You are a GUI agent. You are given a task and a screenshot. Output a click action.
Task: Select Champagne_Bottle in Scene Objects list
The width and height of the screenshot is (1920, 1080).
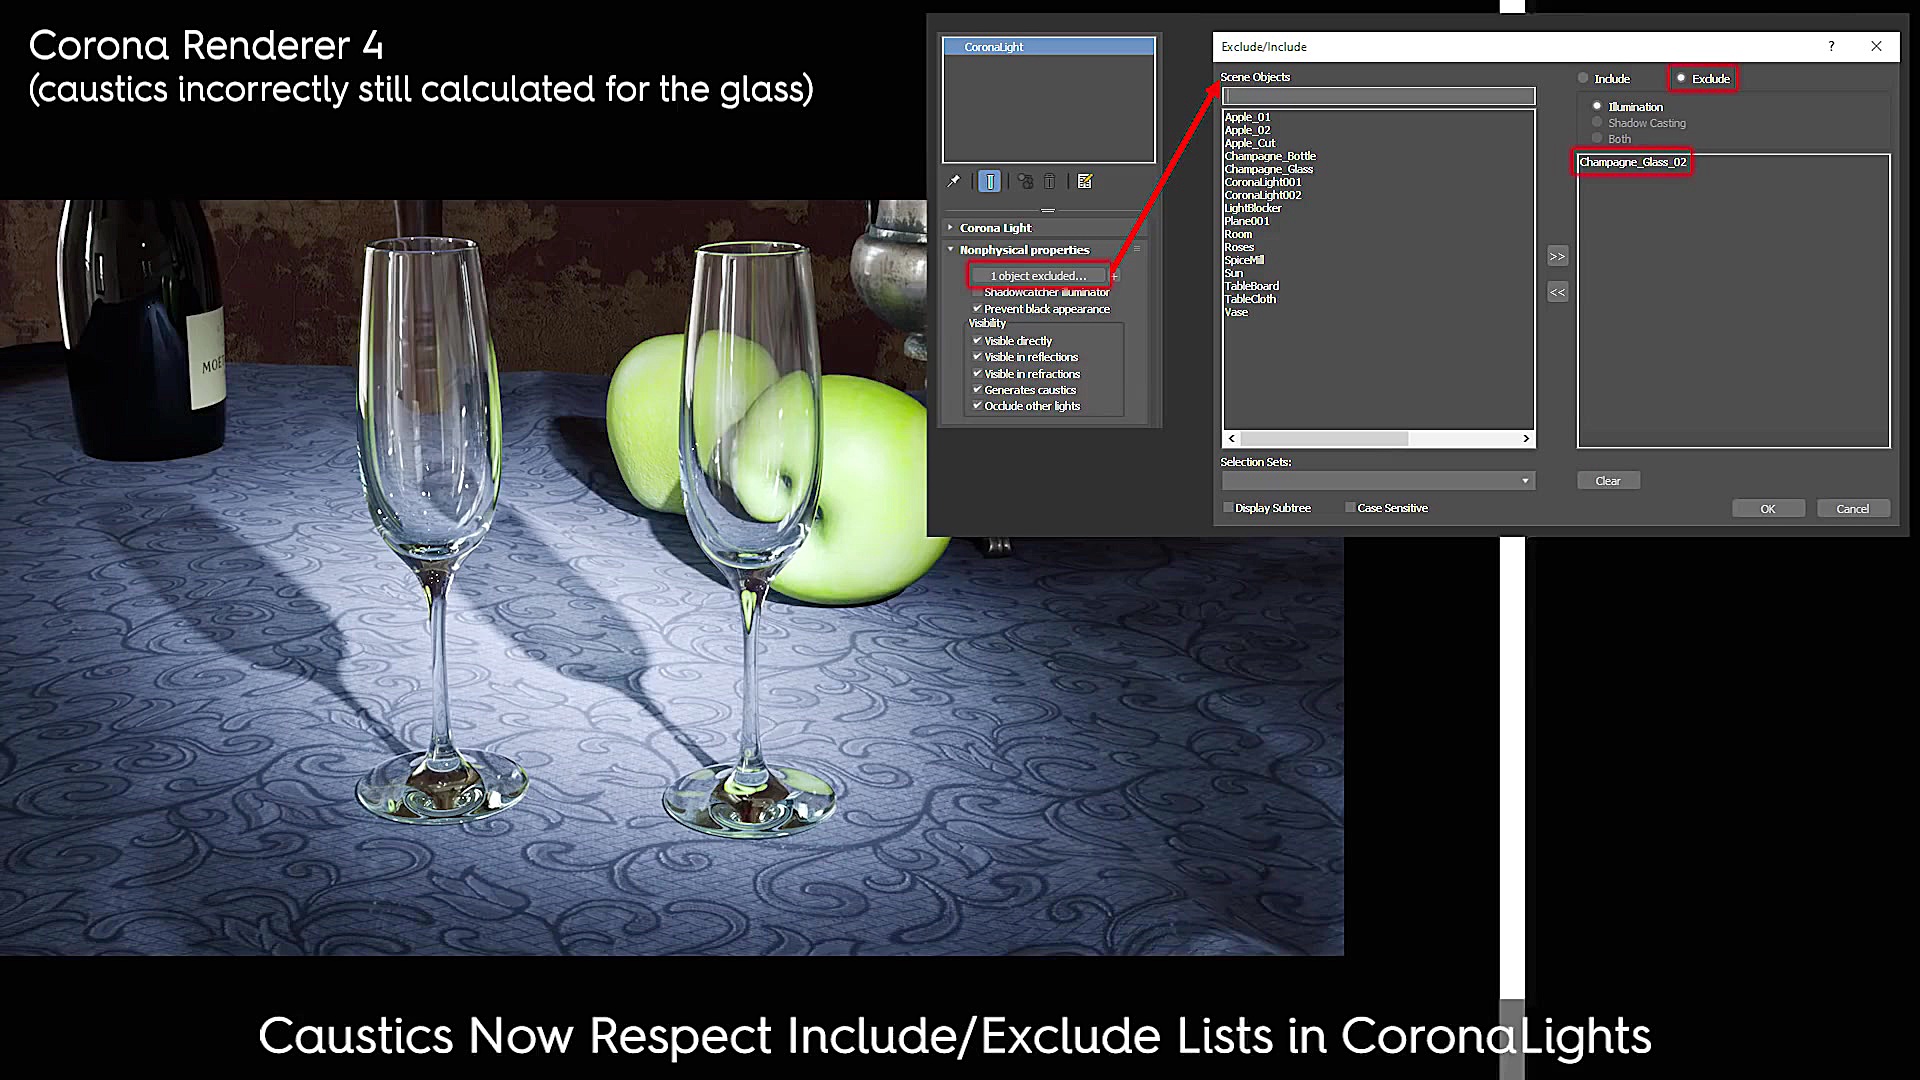[x=1270, y=156]
